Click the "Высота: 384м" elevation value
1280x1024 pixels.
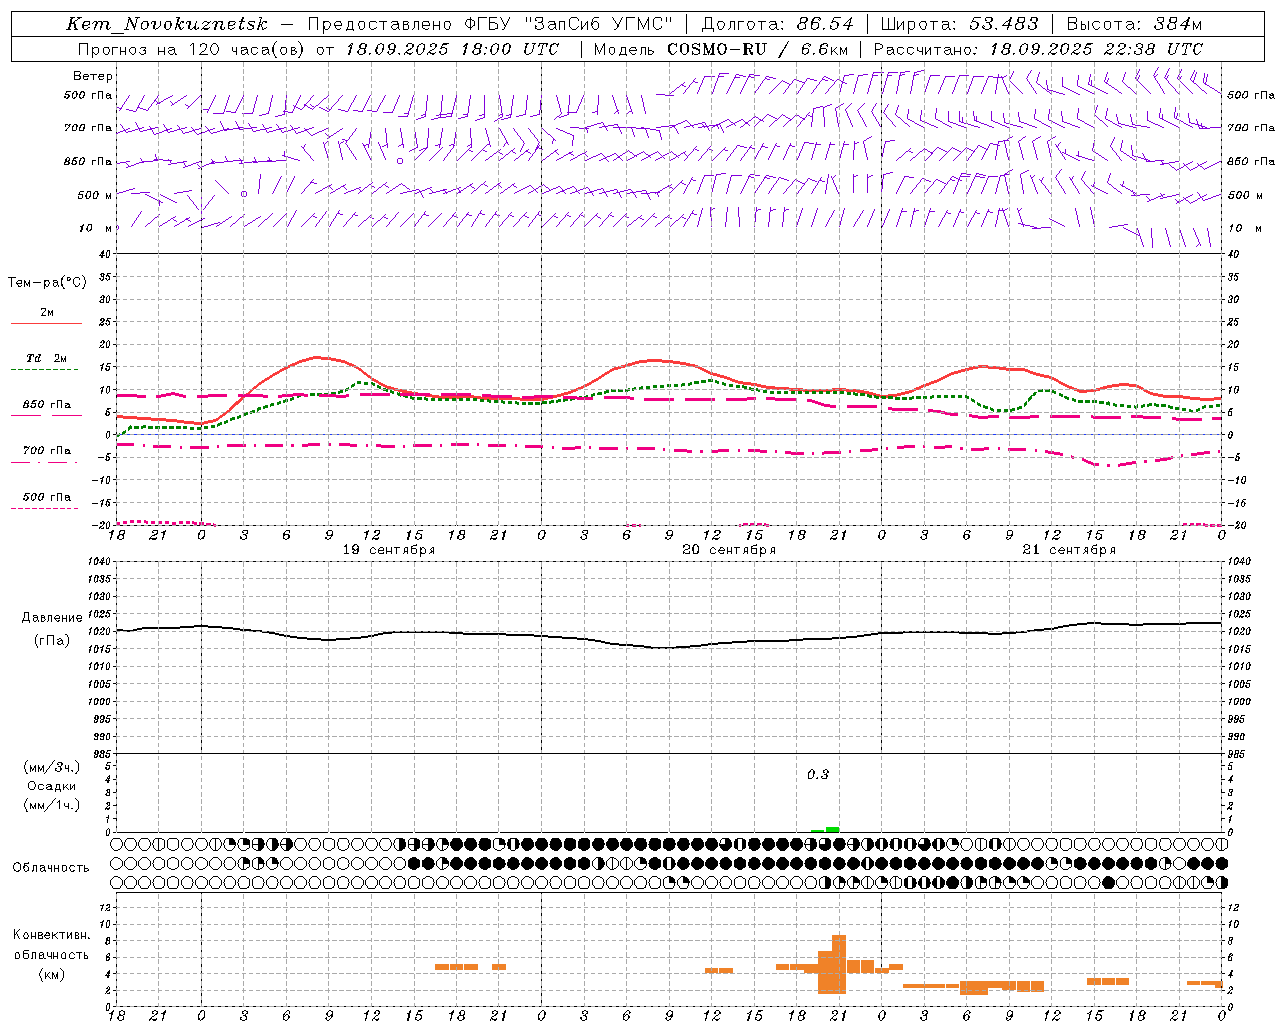(1134, 24)
